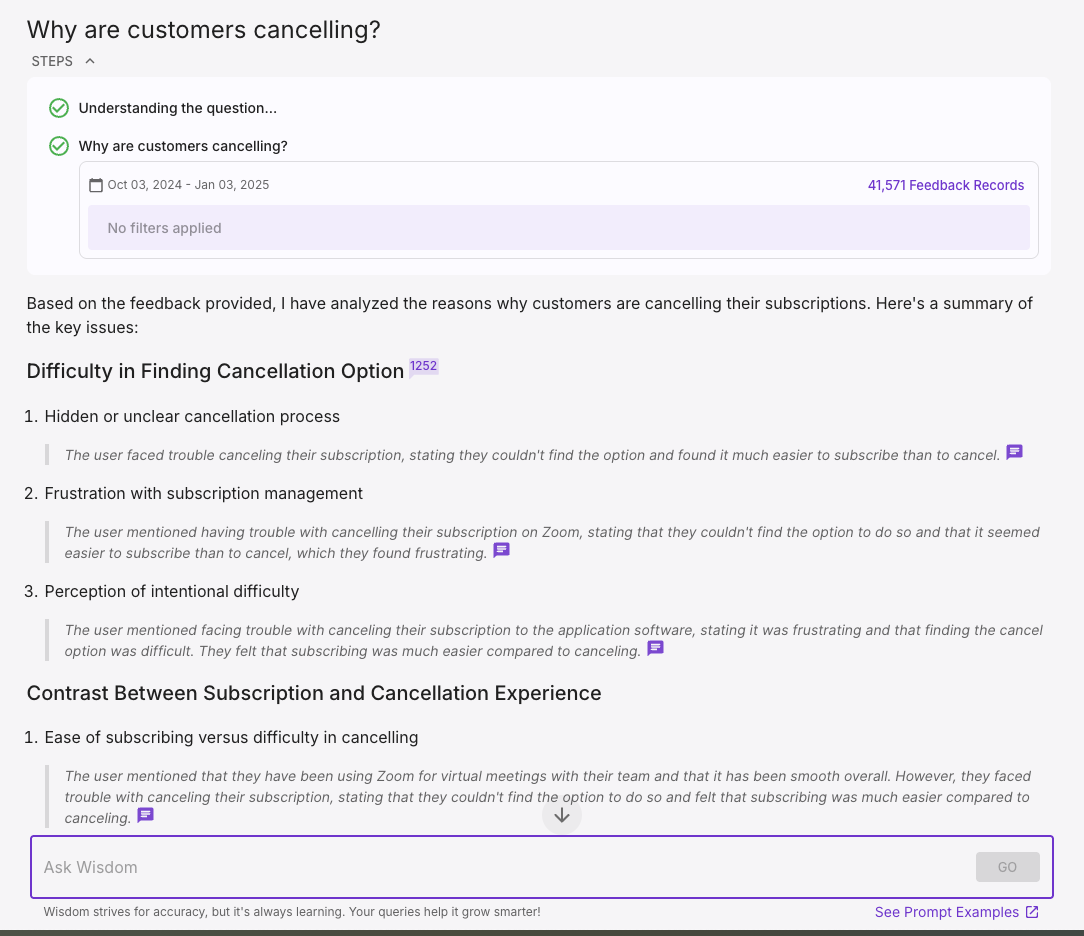Image resolution: width=1084 pixels, height=936 pixels.
Task: Click the text Hidden or unclear cancellation process
Action: (192, 417)
